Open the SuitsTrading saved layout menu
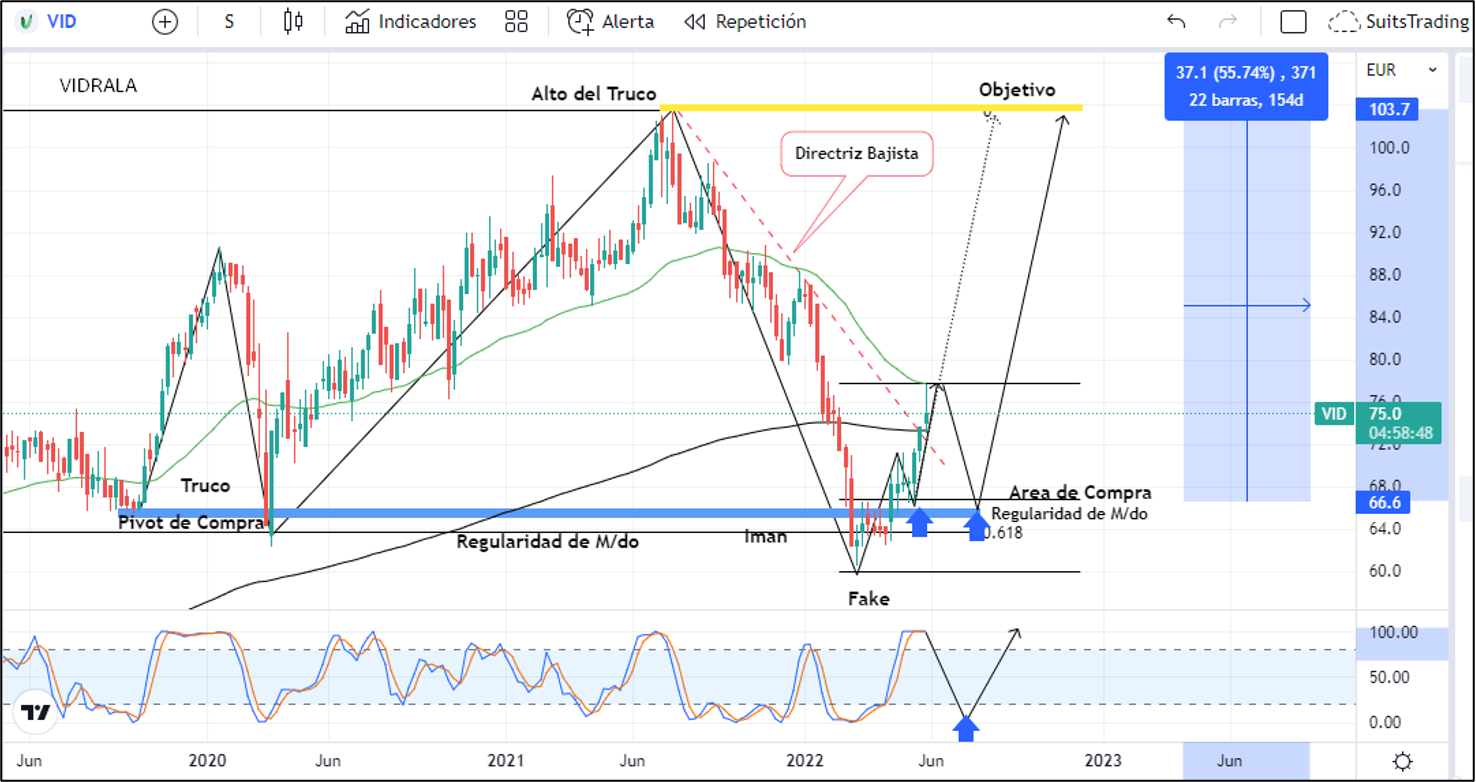 pos(1399,21)
